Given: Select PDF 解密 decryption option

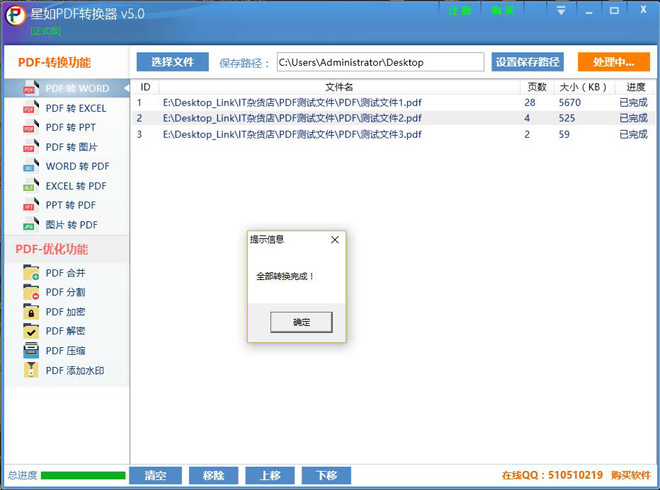Looking at the screenshot, I should [67, 331].
